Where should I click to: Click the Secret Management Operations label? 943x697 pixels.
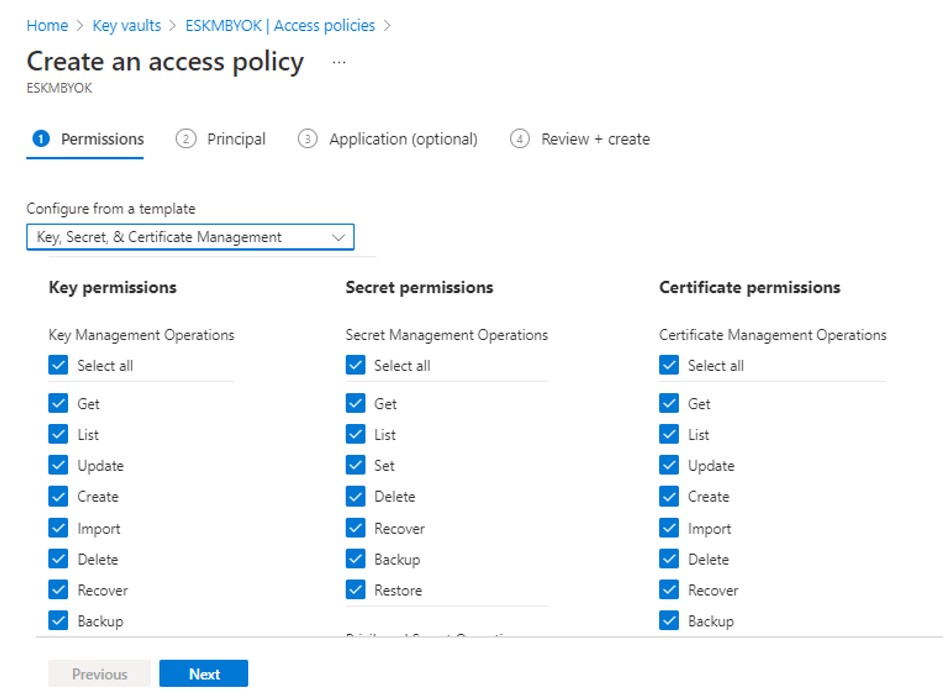447,335
